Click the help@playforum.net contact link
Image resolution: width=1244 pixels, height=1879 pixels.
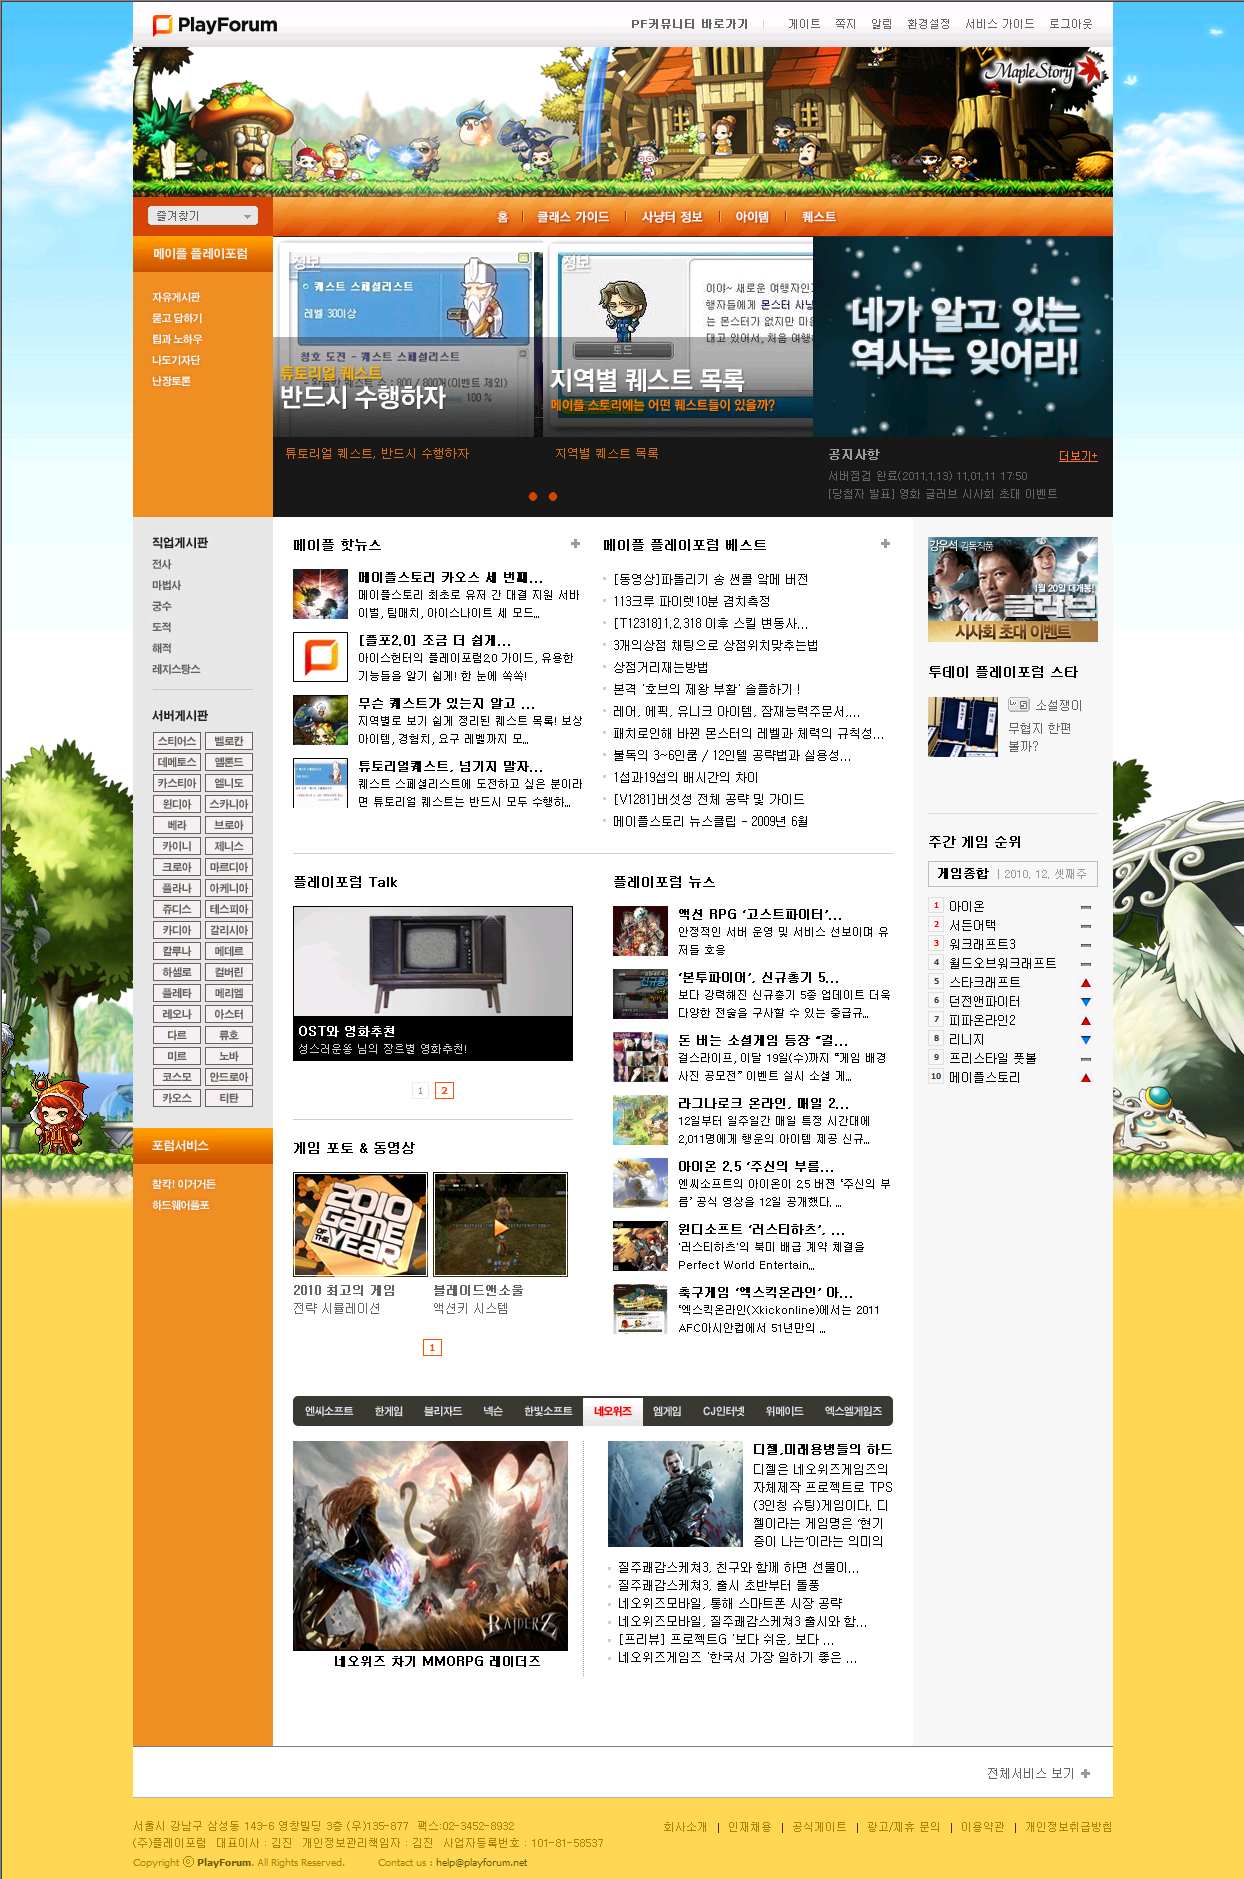click(x=481, y=1862)
